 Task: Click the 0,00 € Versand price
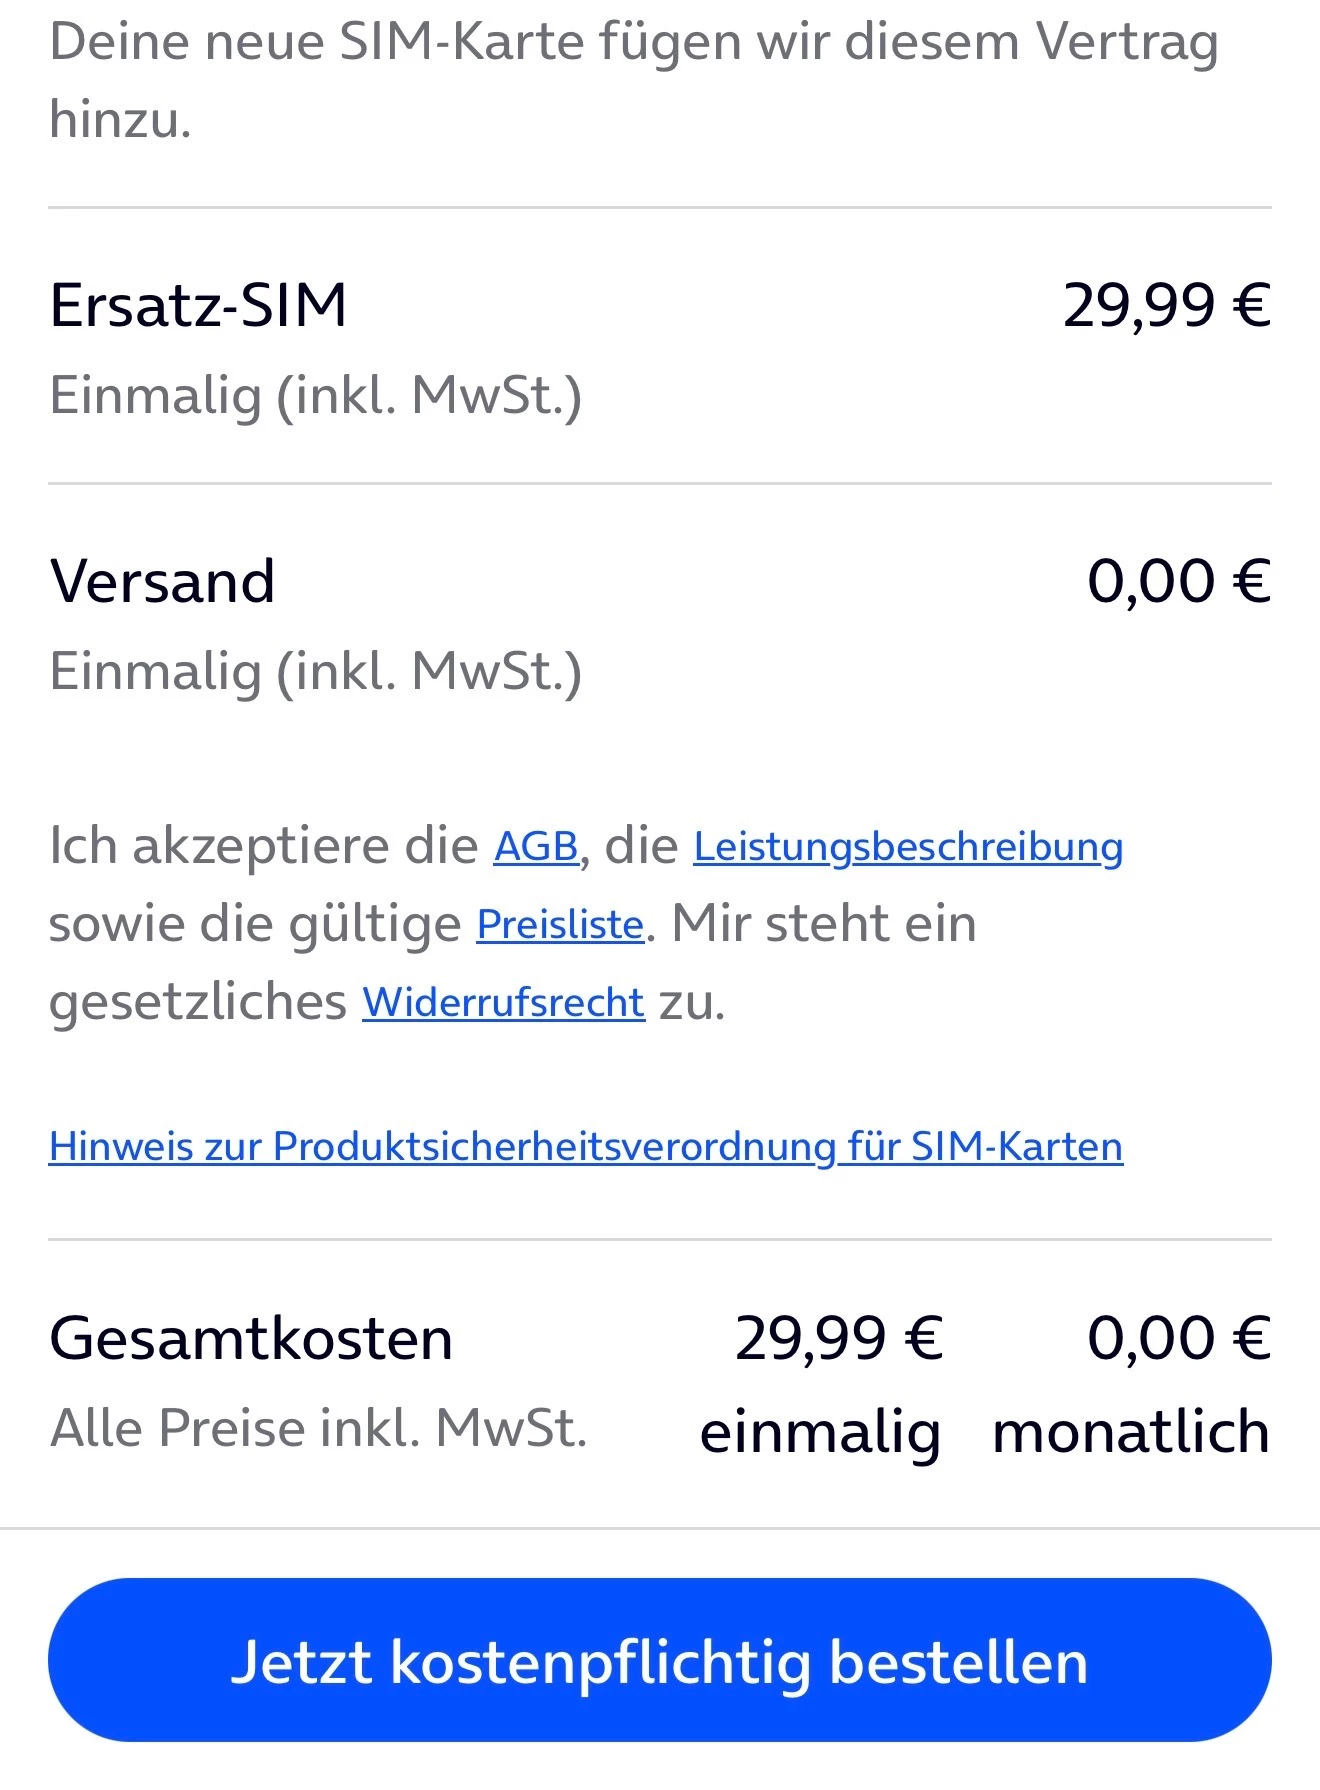click(1178, 581)
